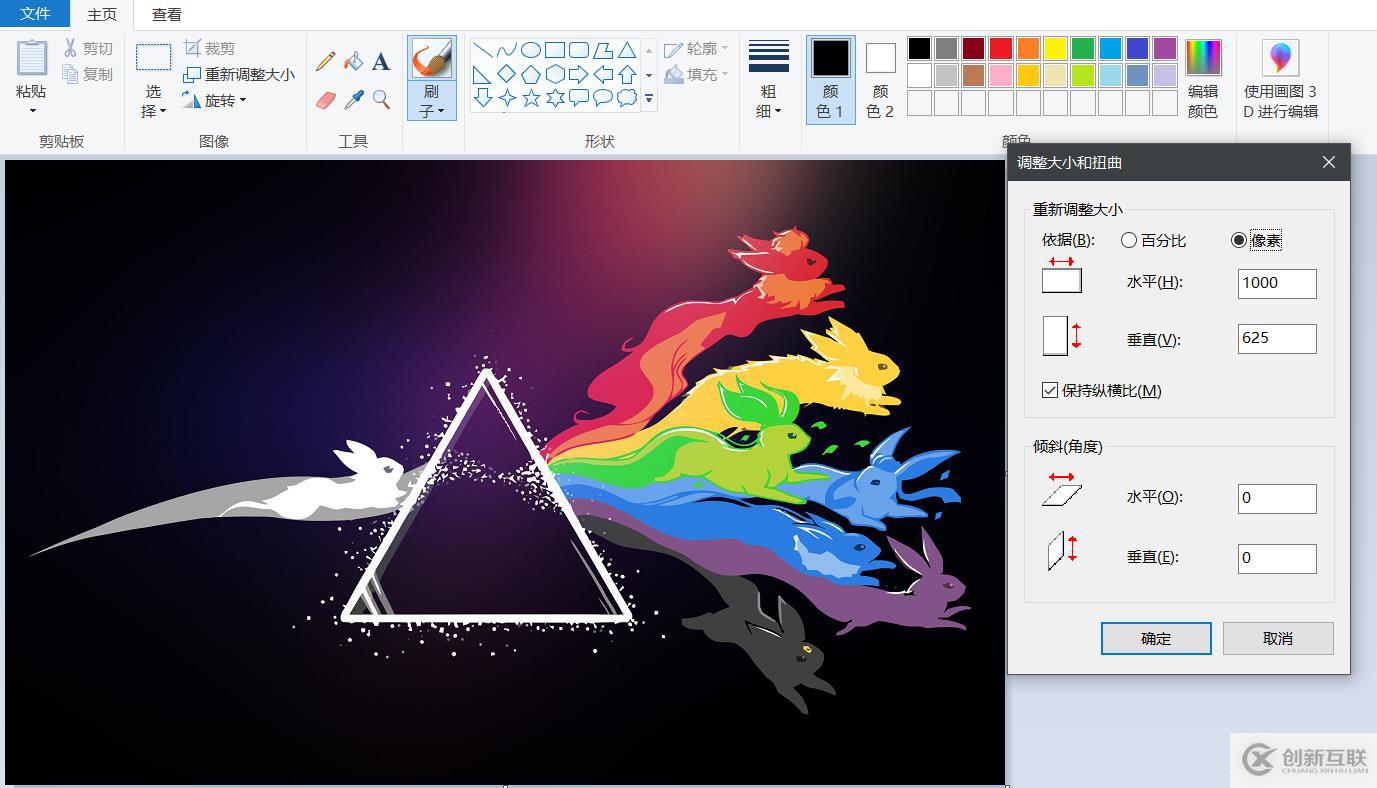Click the 水平(O) skew input field
The image size is (1377, 788).
click(x=1277, y=498)
